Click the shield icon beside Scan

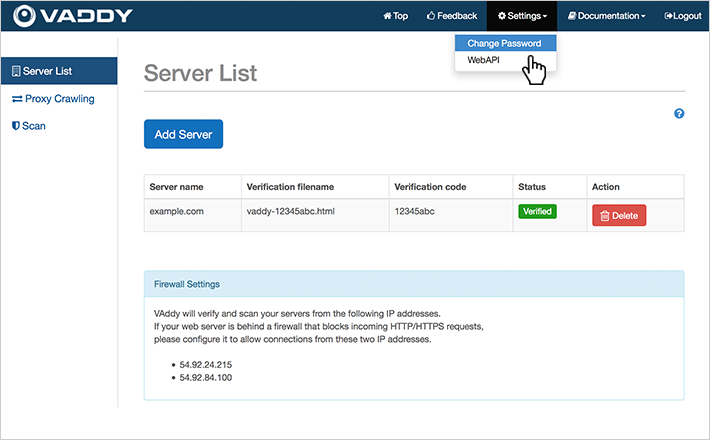[16, 126]
